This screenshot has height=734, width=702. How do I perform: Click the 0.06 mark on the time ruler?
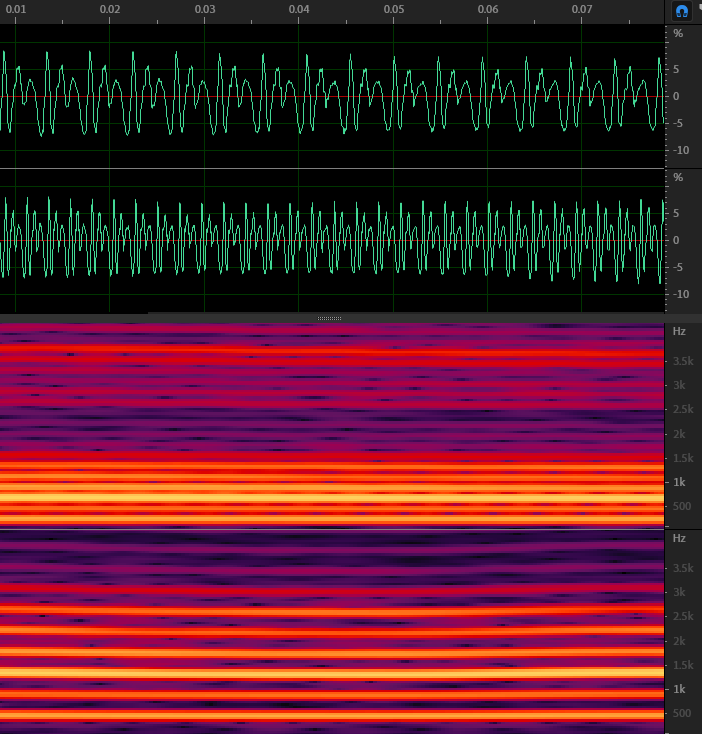point(488,9)
